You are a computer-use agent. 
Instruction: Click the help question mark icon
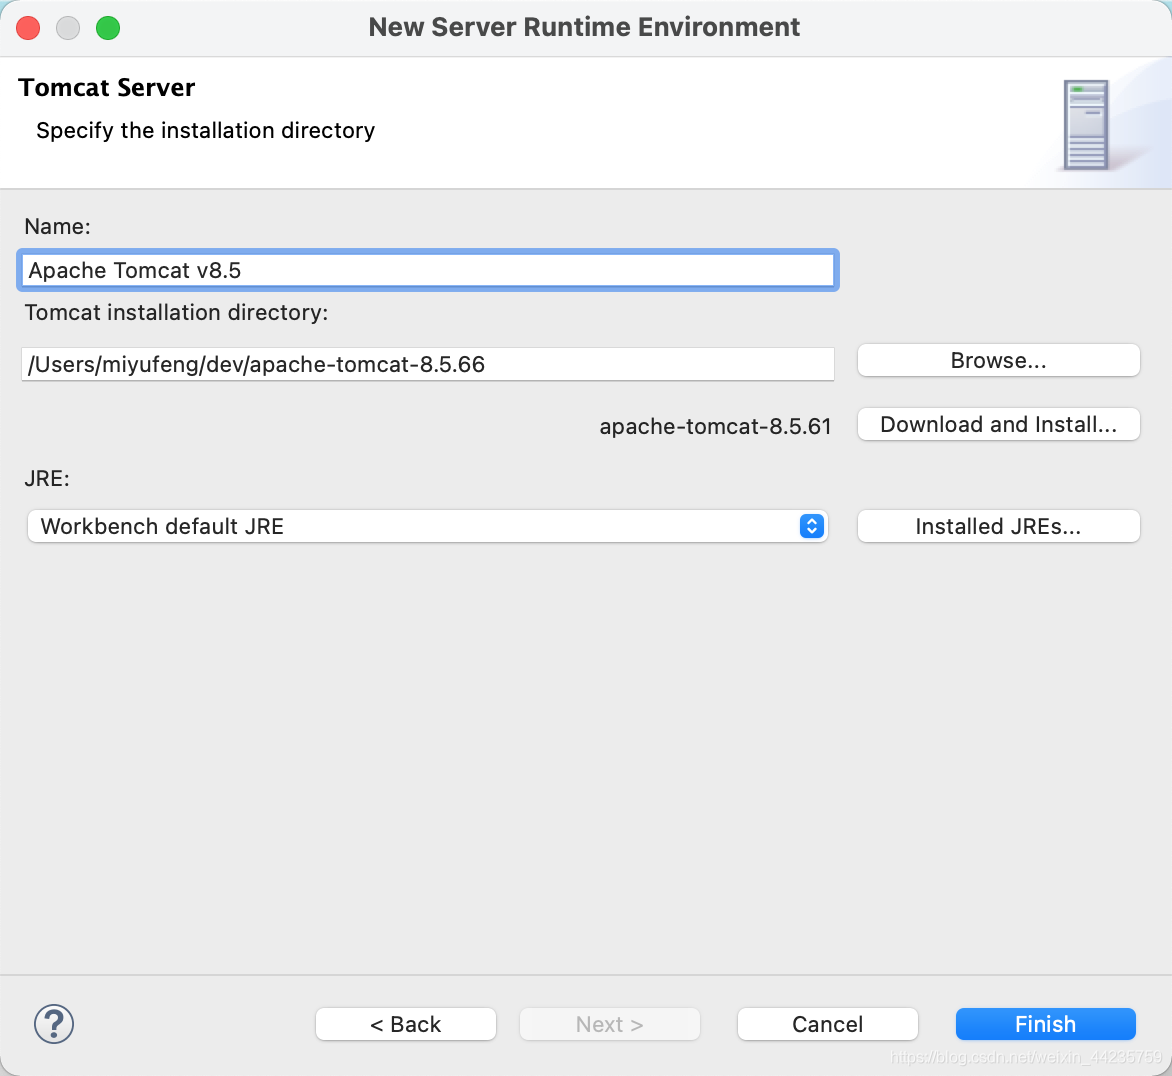tap(53, 1024)
